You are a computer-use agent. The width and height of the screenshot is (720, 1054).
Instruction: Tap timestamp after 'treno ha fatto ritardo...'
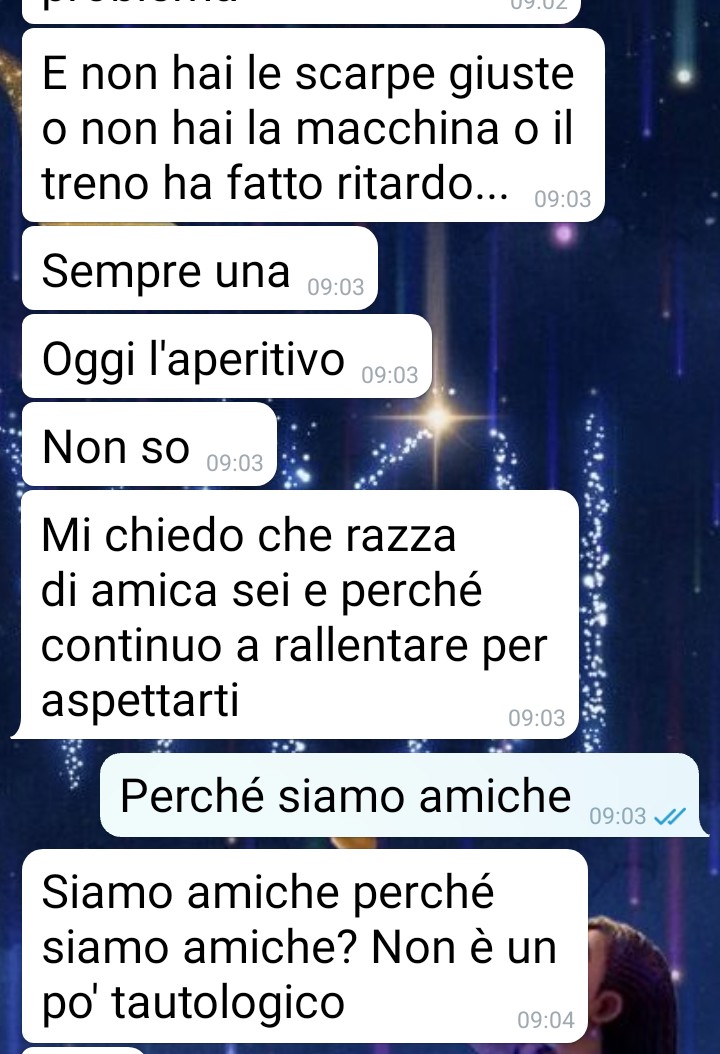(x=563, y=199)
